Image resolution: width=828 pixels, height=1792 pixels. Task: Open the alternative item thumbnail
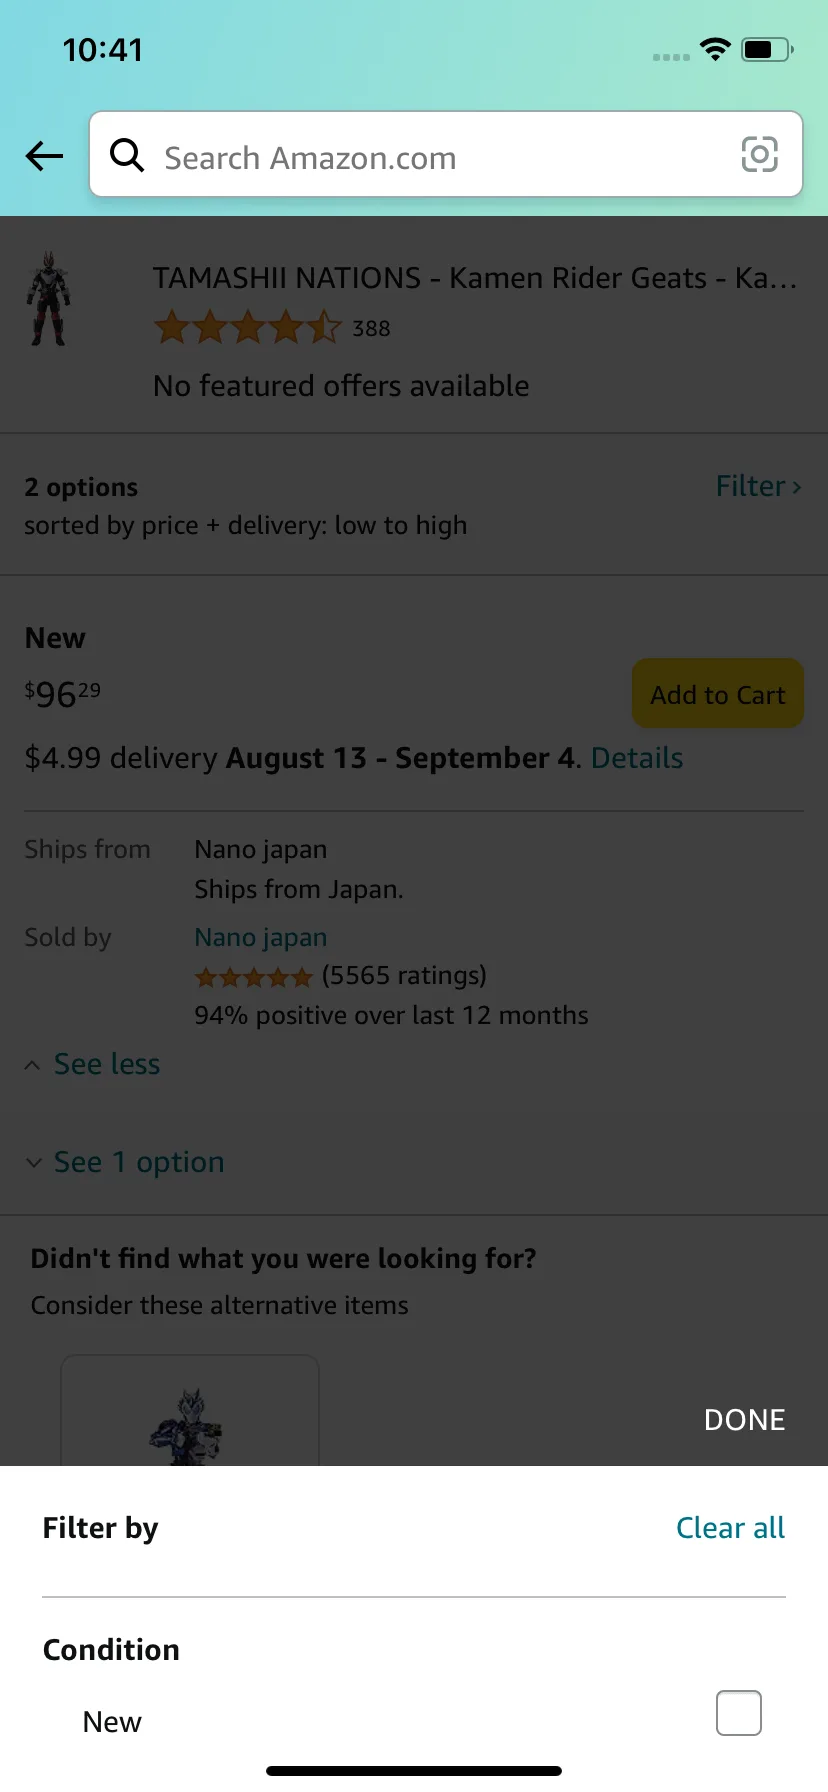(190, 1420)
